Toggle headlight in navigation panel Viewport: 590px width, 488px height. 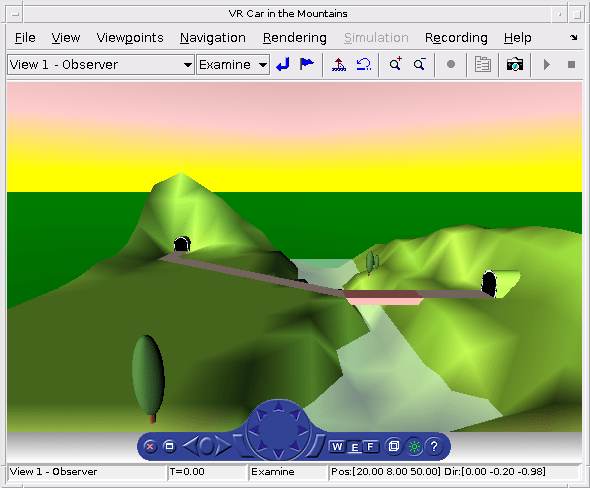click(x=414, y=447)
